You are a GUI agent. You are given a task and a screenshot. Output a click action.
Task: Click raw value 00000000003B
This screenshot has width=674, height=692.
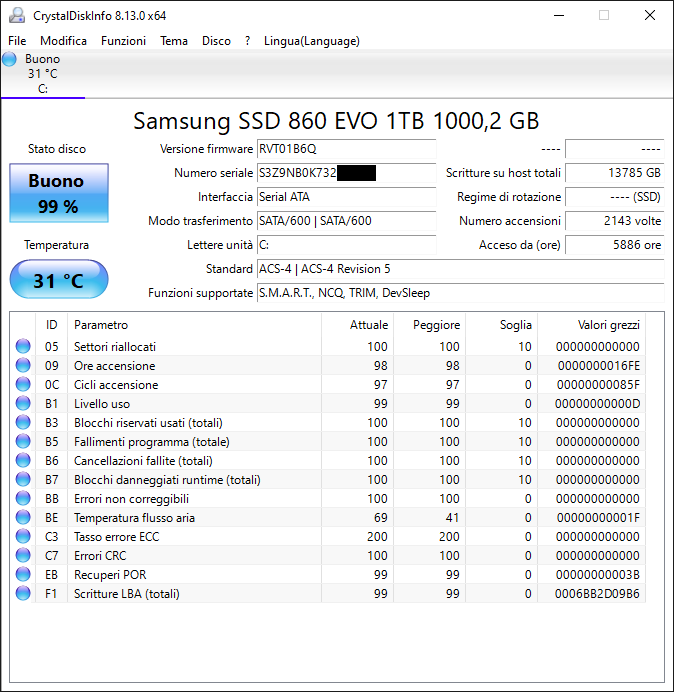click(598, 574)
